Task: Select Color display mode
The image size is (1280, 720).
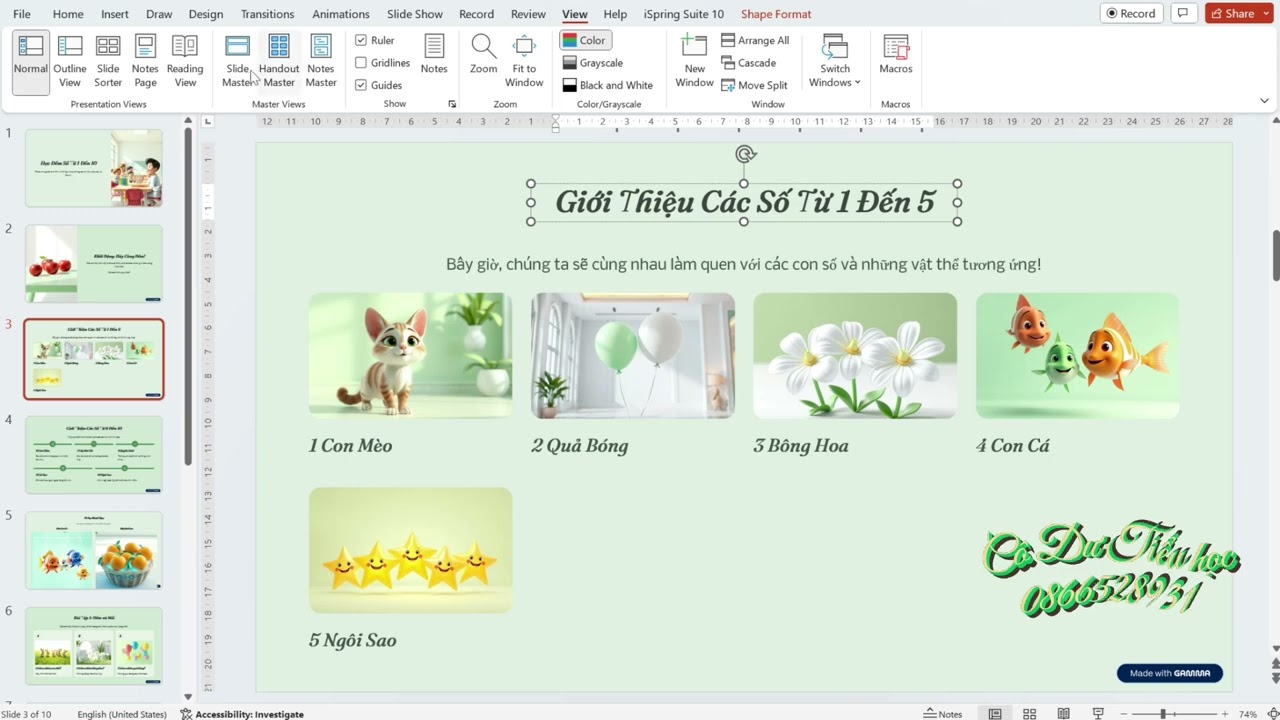Action: tap(584, 40)
